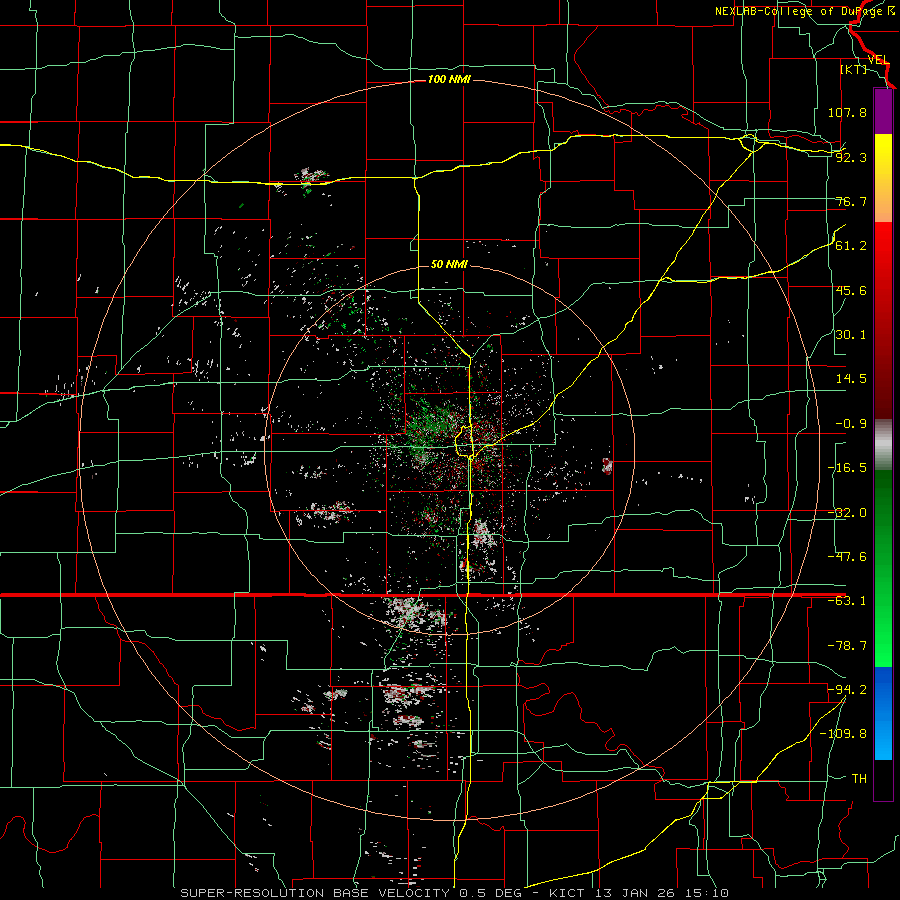Screen dimensions: 900x900
Task: Select the 45.6 legend value
Action: (851, 290)
